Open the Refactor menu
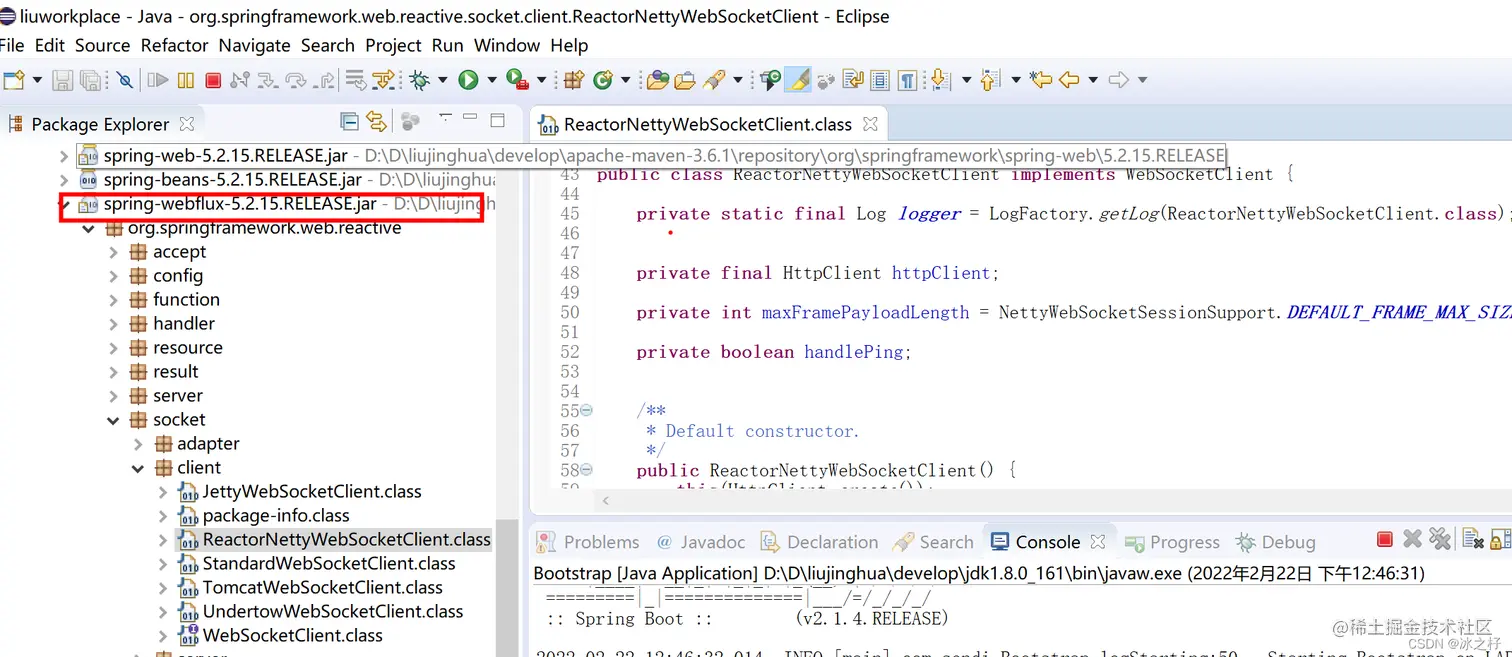The height and width of the screenshot is (657, 1512). click(175, 45)
